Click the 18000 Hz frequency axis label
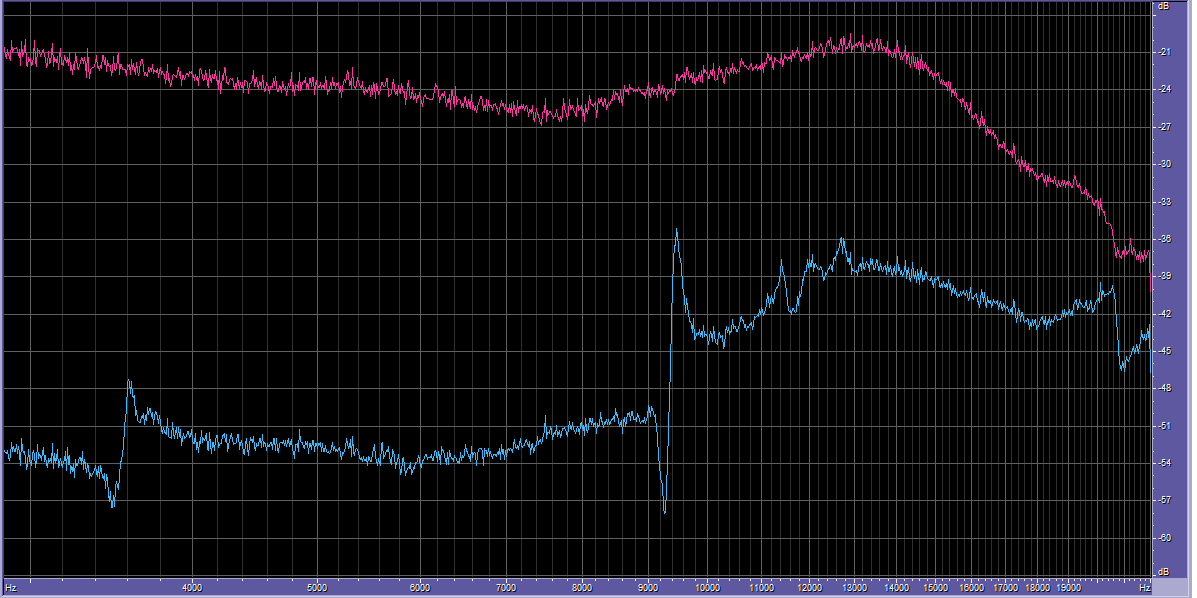 [x=1038, y=587]
